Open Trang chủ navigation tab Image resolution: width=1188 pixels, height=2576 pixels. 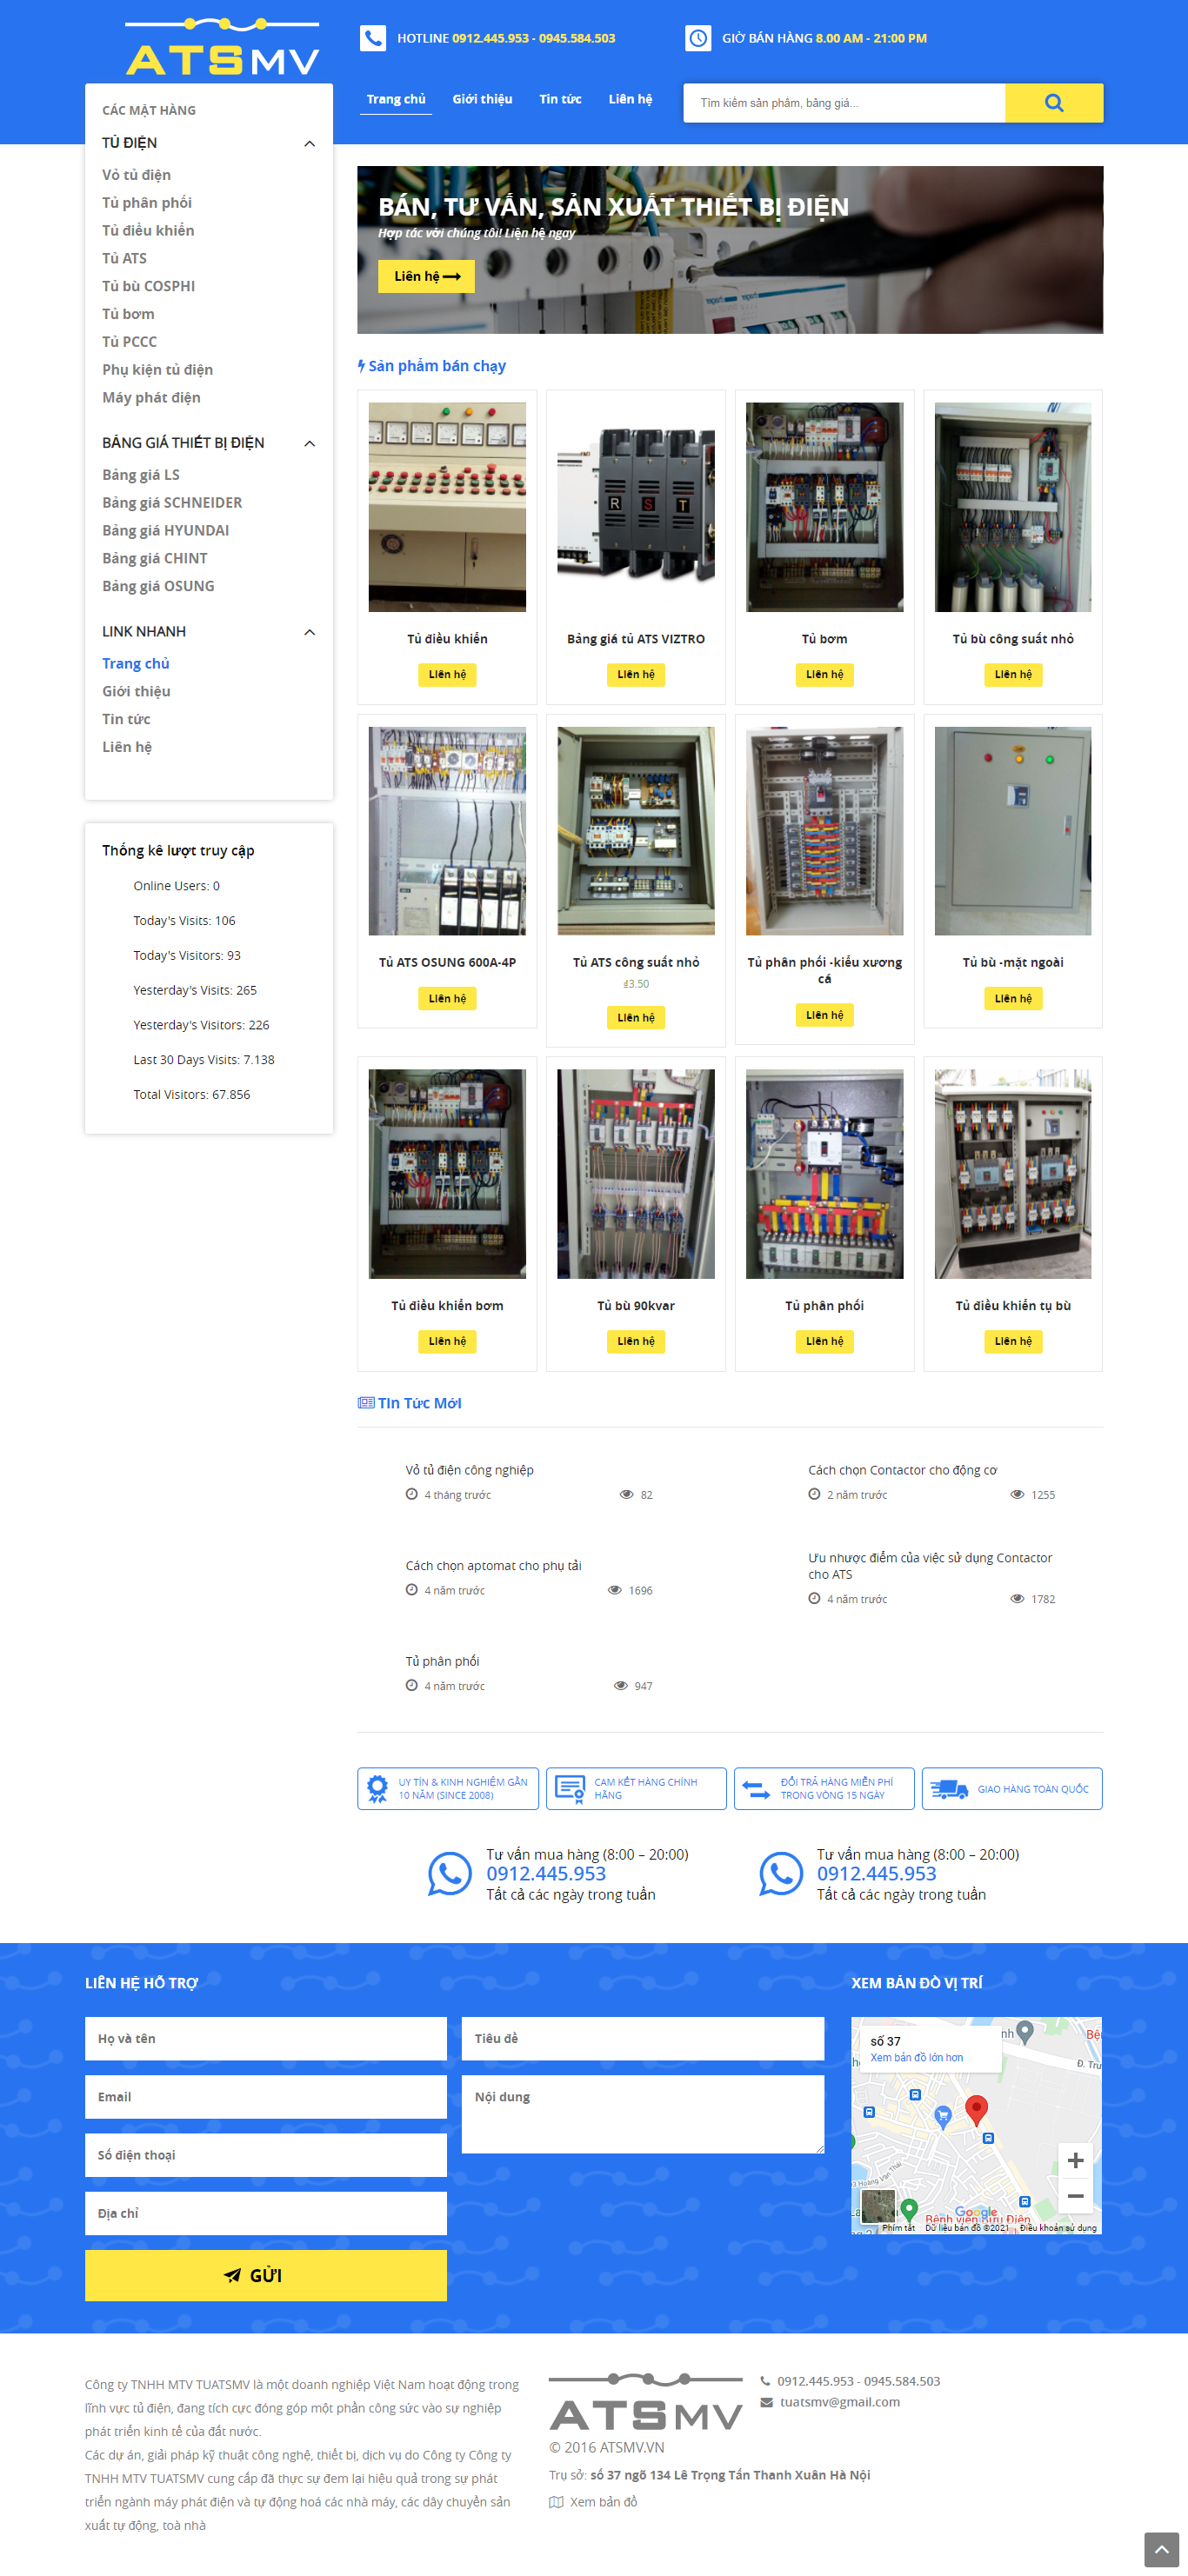tap(396, 99)
